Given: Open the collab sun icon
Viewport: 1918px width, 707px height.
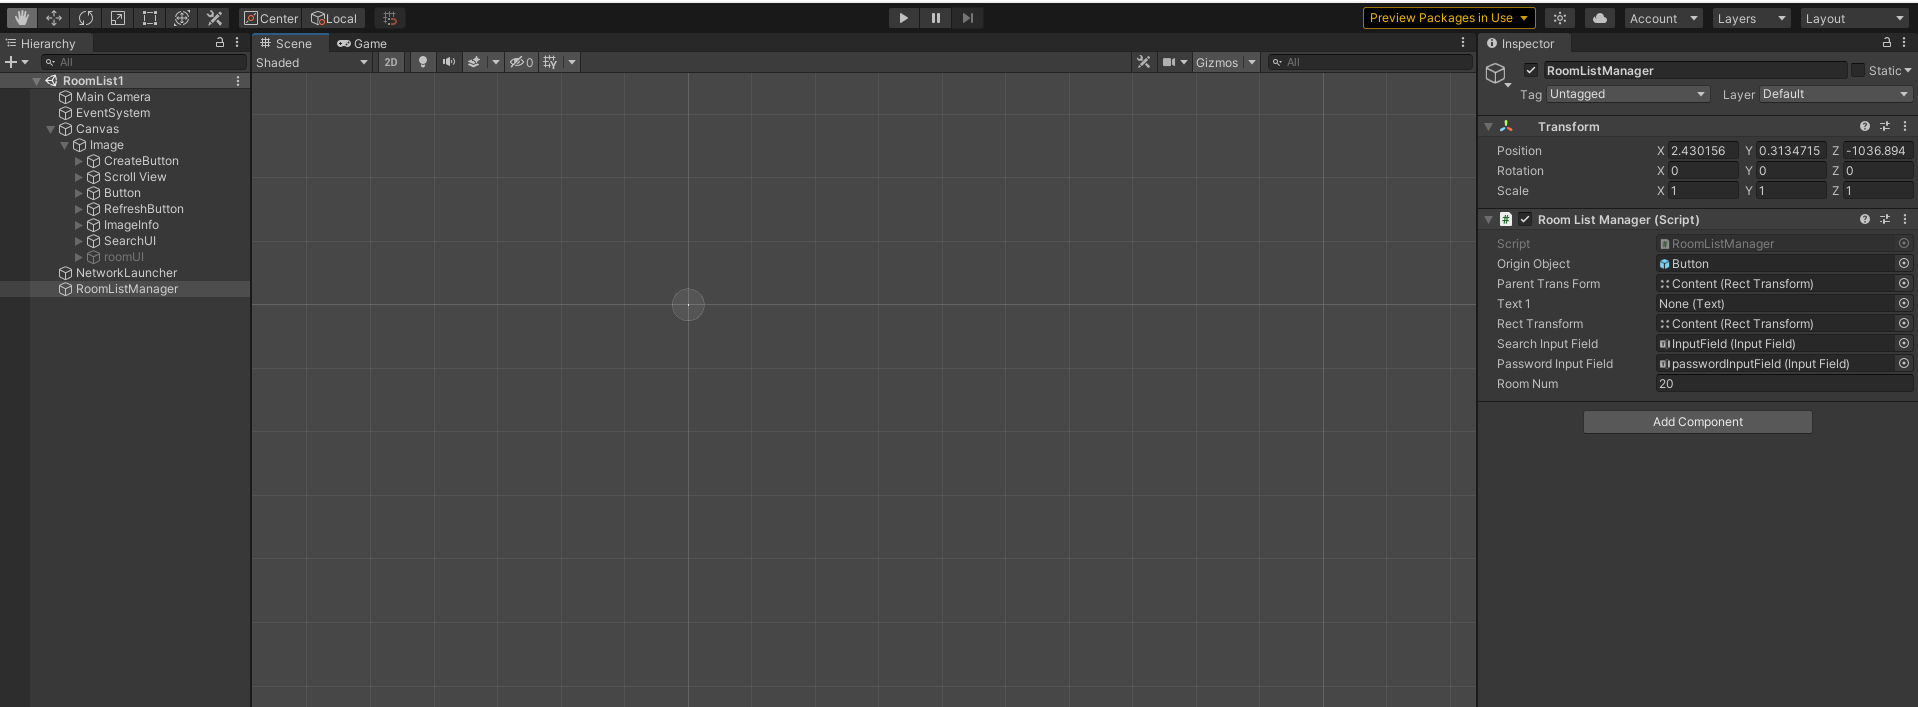Looking at the screenshot, I should [x=1560, y=18].
